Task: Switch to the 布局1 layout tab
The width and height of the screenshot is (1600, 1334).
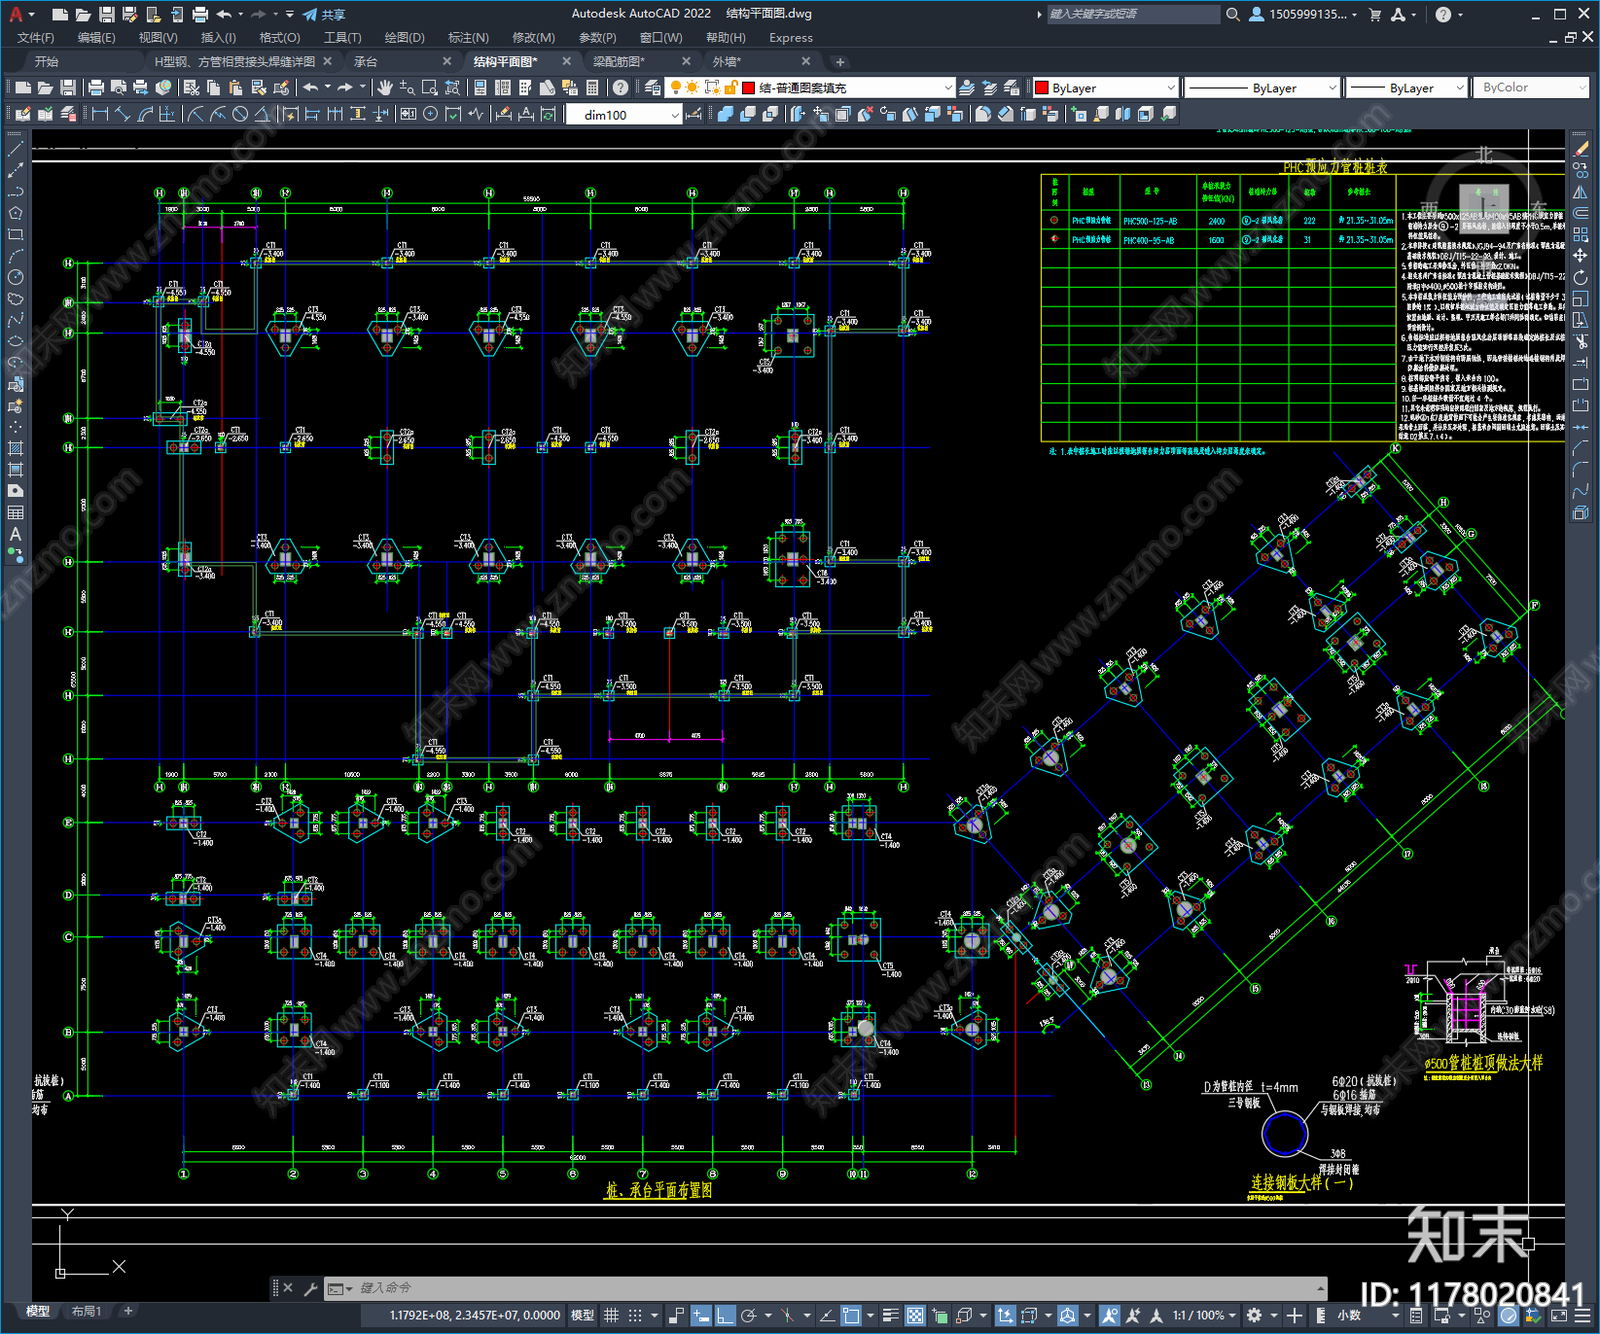Action: [x=86, y=1311]
